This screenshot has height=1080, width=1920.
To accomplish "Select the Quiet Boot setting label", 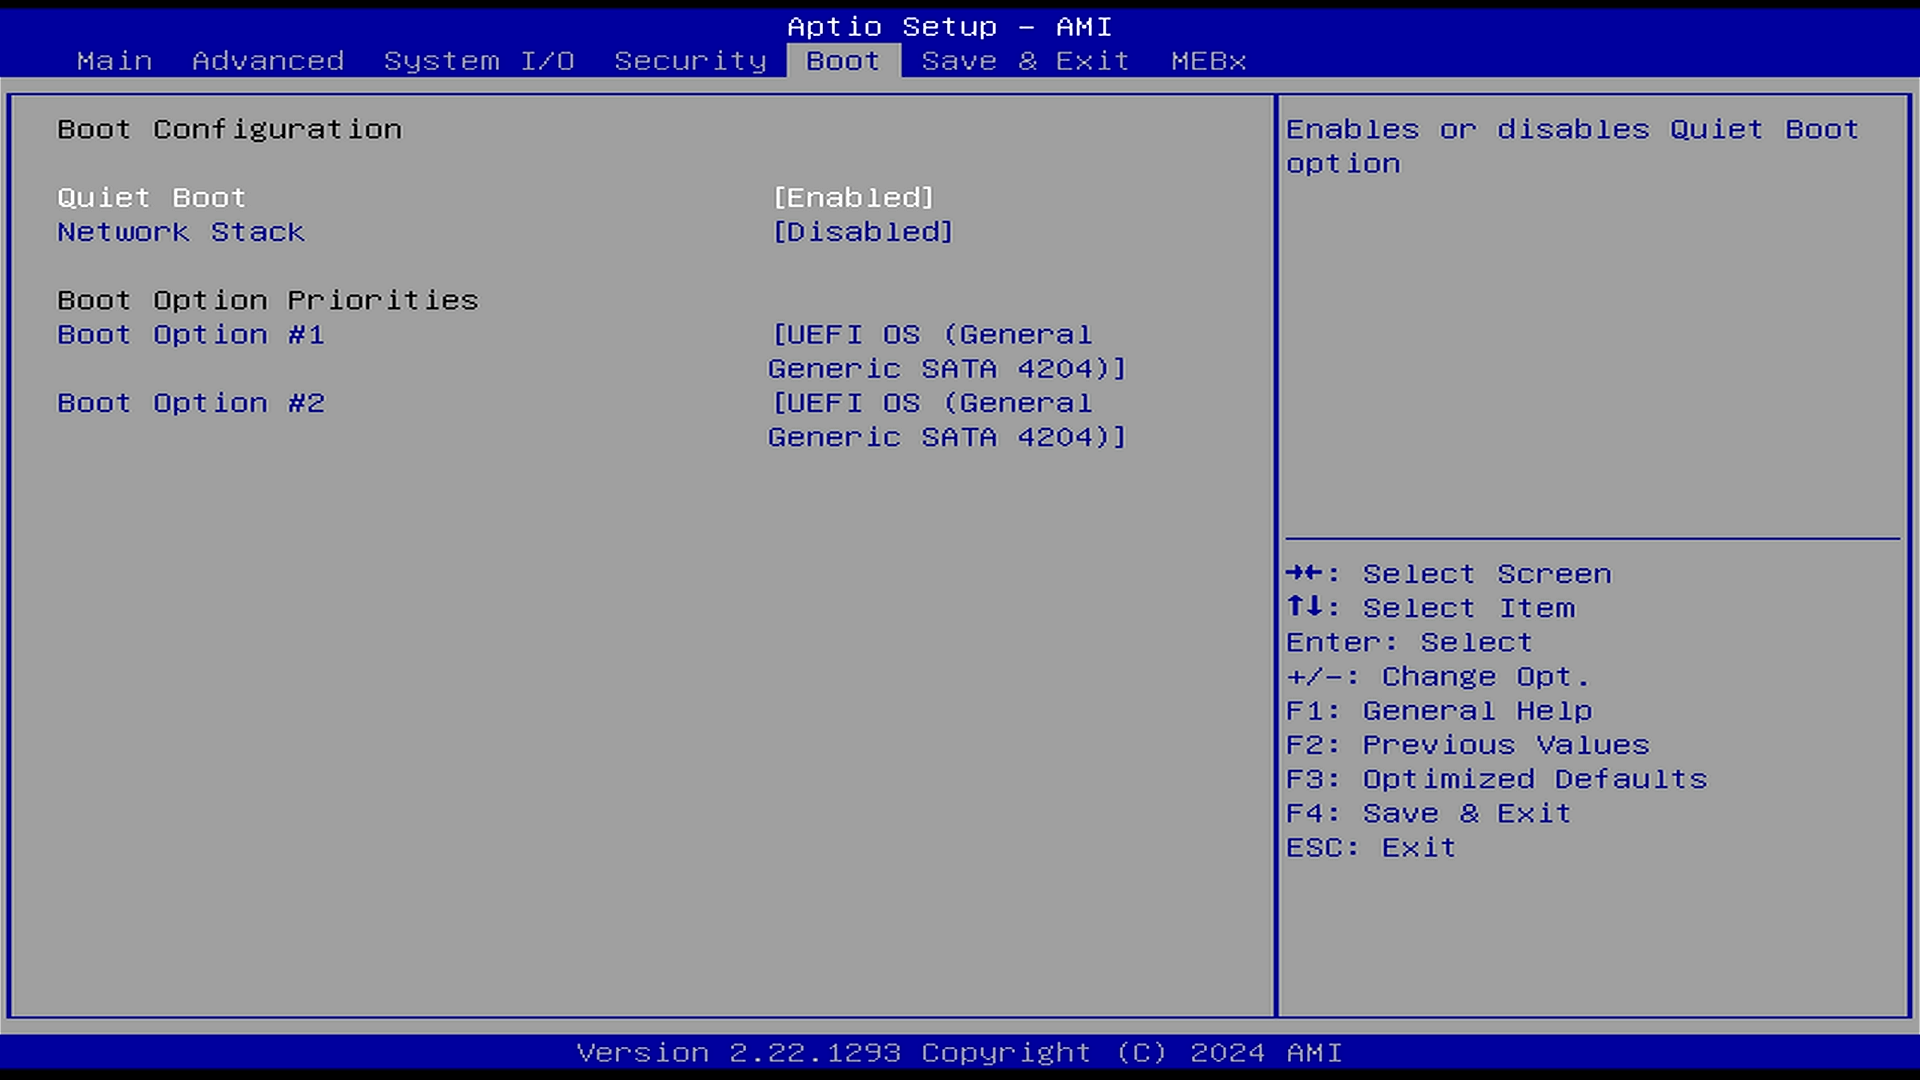I will 151,198.
